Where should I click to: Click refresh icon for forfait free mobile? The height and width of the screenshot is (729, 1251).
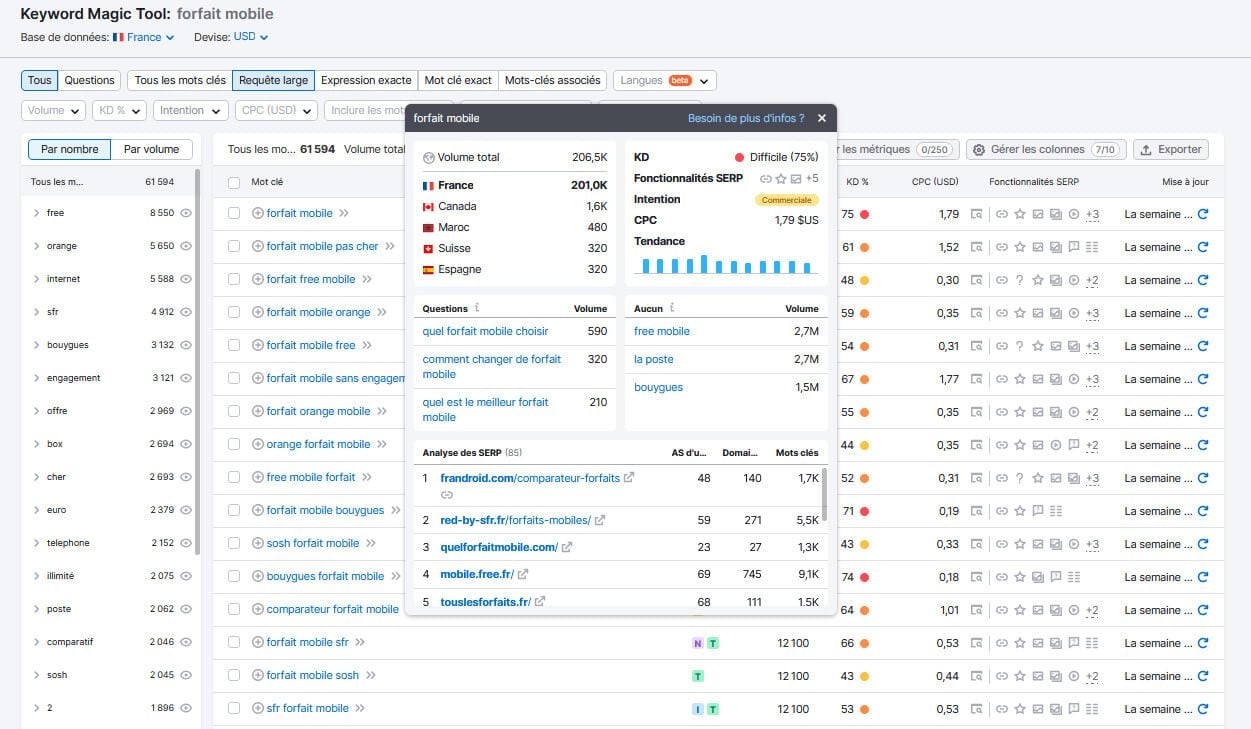tap(1203, 280)
